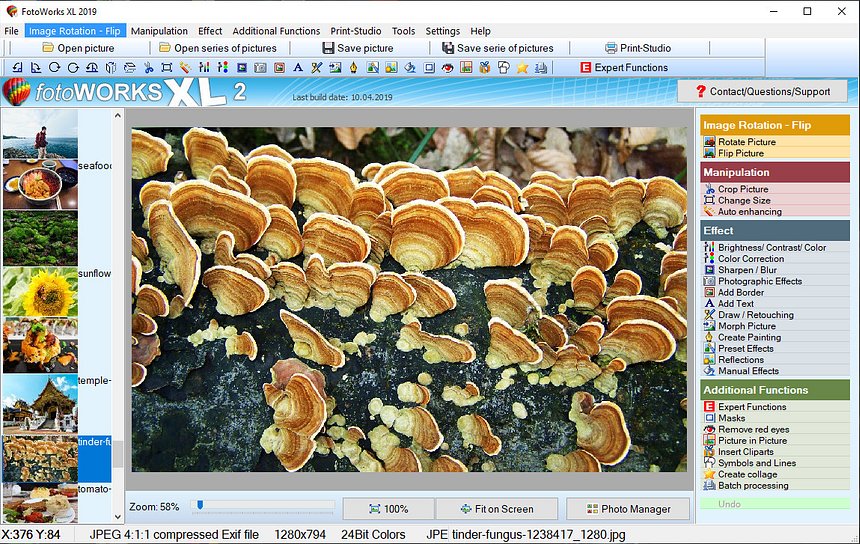The width and height of the screenshot is (860, 544).
Task: Click the Manual Effects paint-bucket toolbar icon
Action: click(410, 67)
